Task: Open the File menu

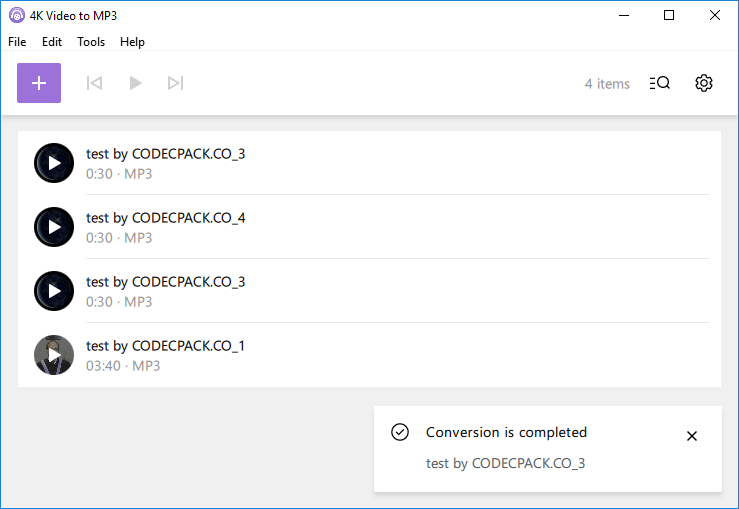Action: coord(17,42)
